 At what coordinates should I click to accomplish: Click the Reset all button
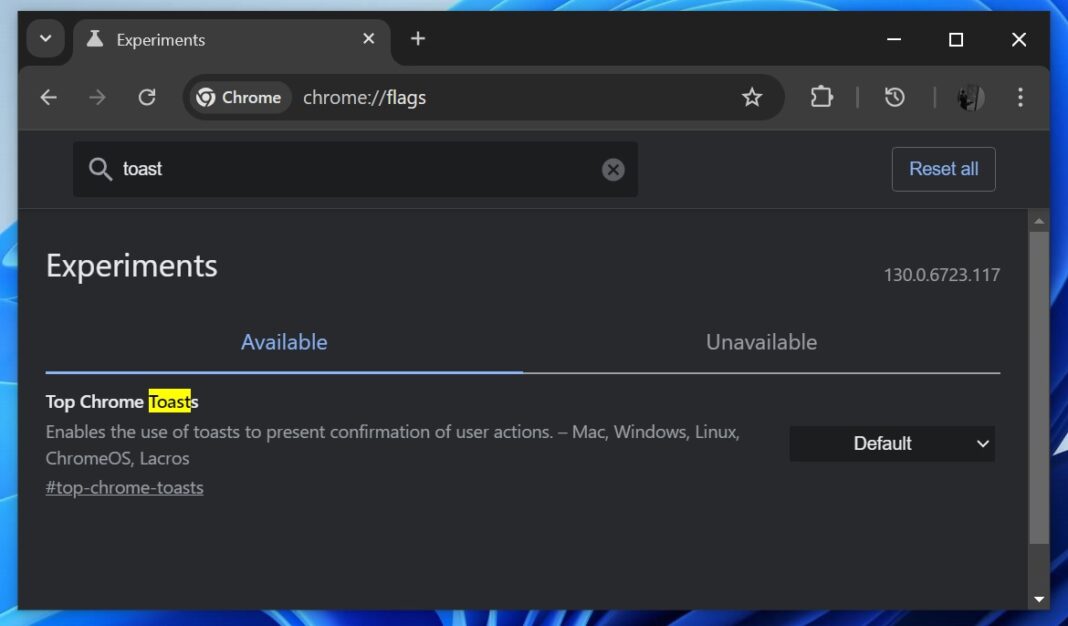(943, 169)
